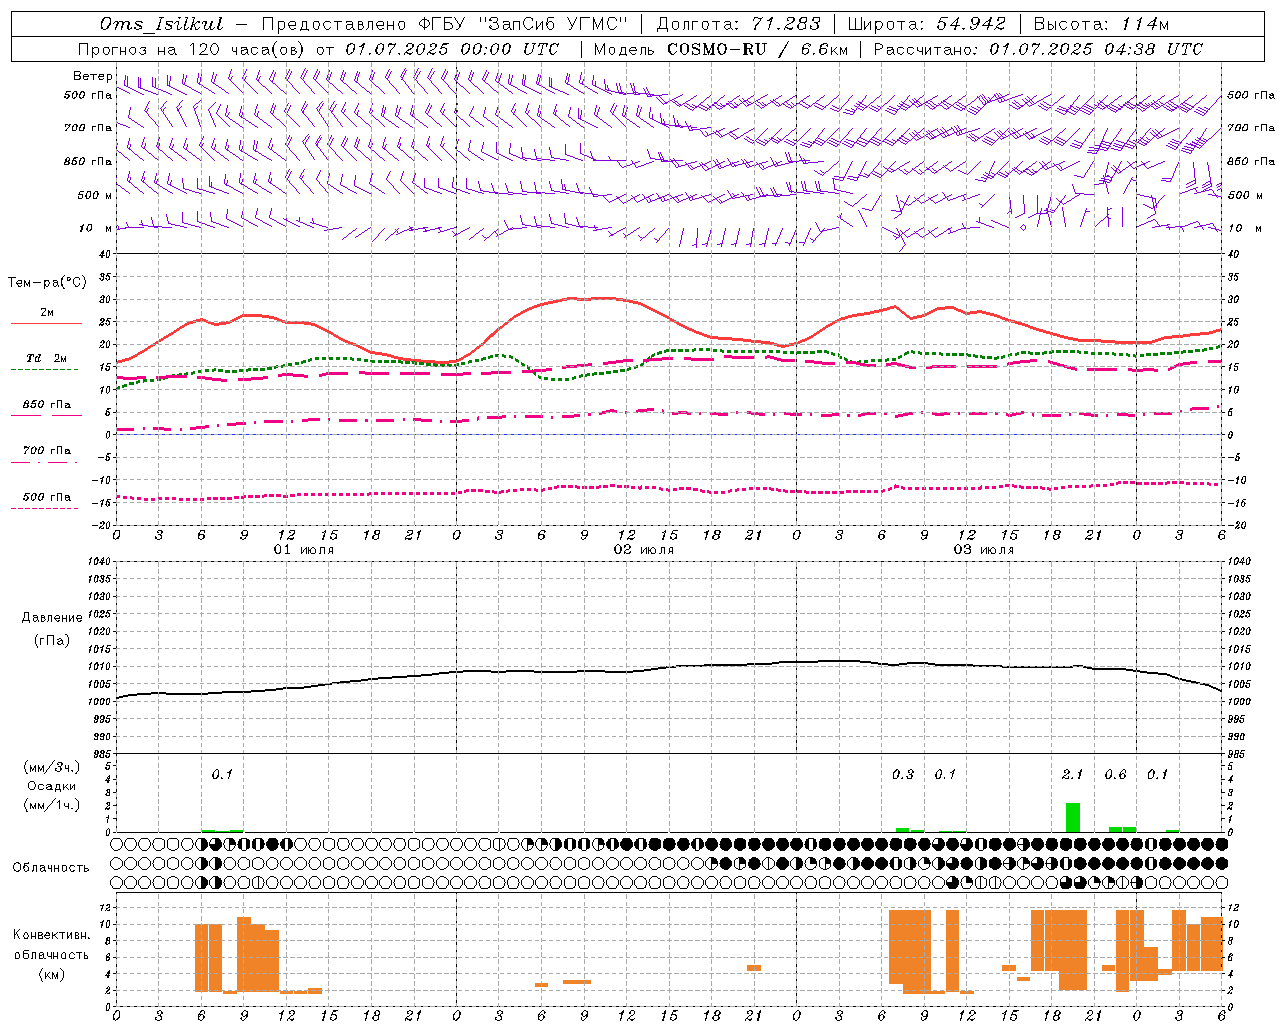Click the 10 м wind level label on left
1280x1024 pixels.
click(x=97, y=229)
